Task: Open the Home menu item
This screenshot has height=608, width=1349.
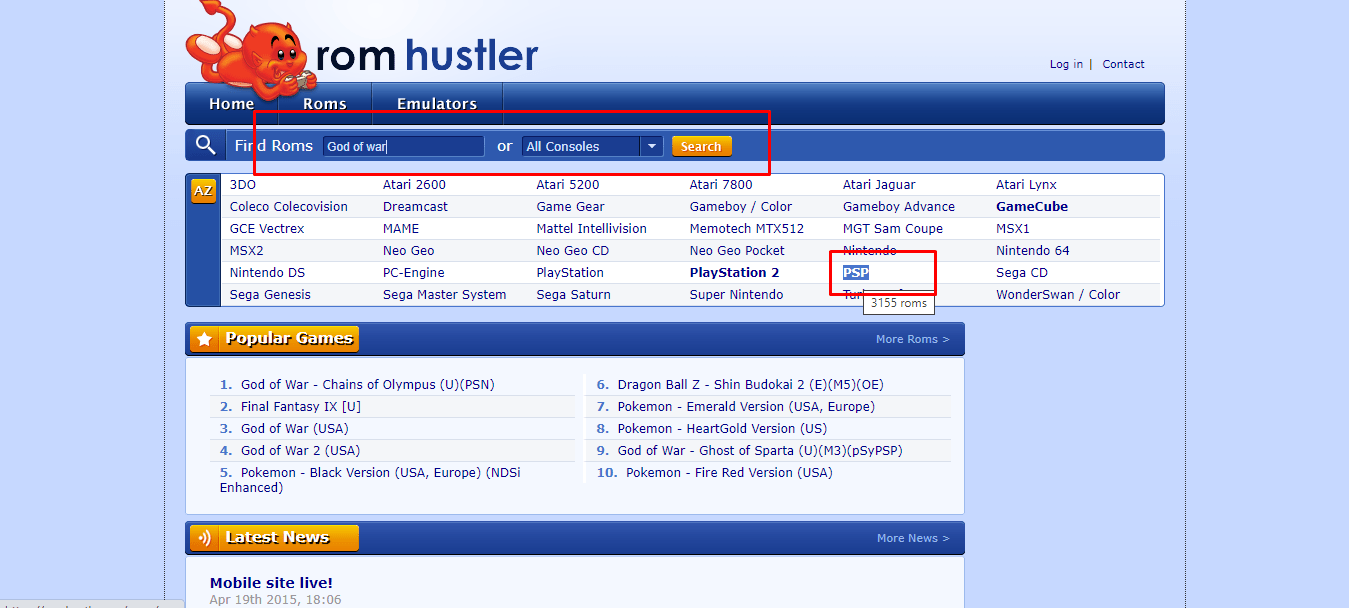Action: tap(232, 104)
